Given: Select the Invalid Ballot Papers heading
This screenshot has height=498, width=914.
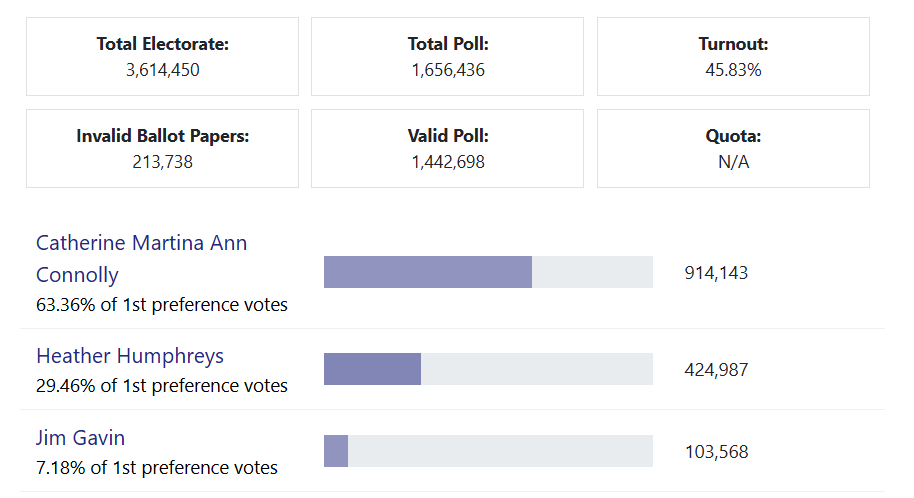Looking at the screenshot, I should [162, 136].
